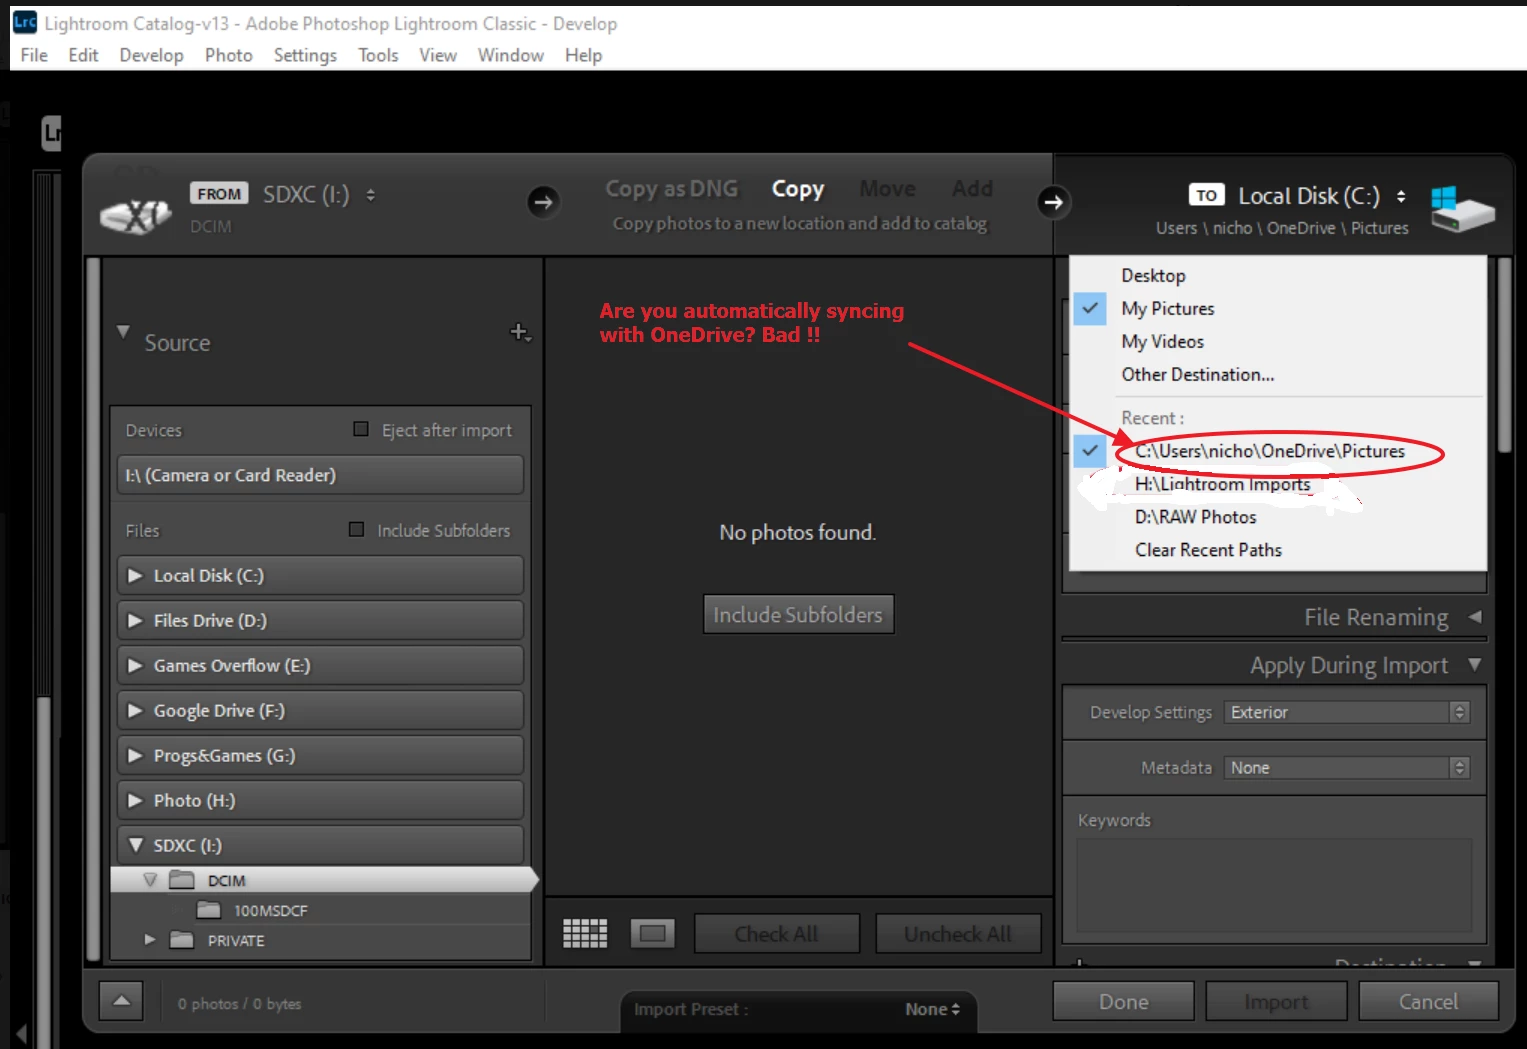Select the 100MSDCF folder row
Screen dimensions: 1527x1049
[320, 910]
